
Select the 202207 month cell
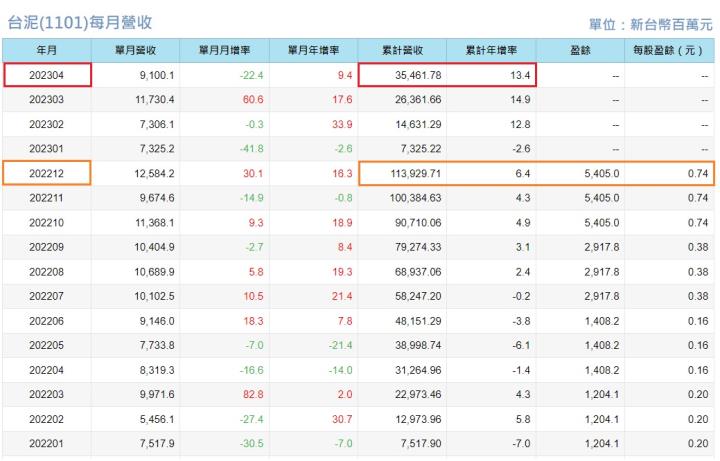click(47, 296)
